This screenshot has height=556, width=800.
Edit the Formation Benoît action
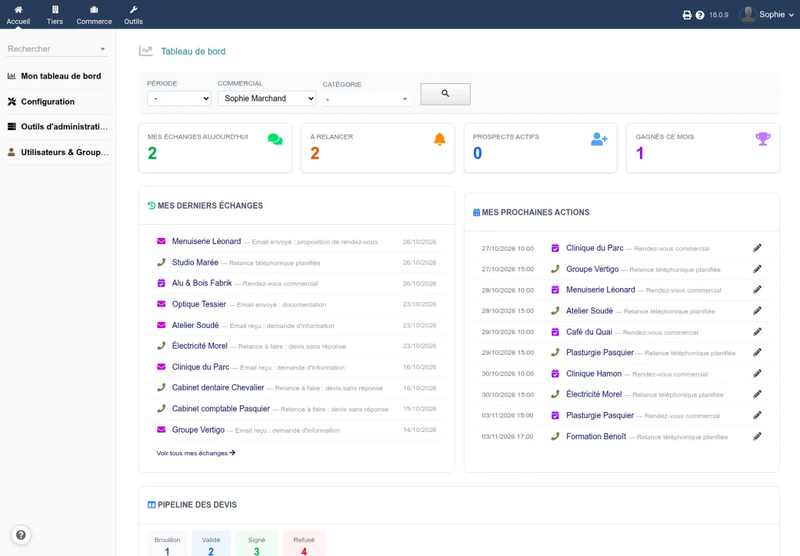click(757, 436)
